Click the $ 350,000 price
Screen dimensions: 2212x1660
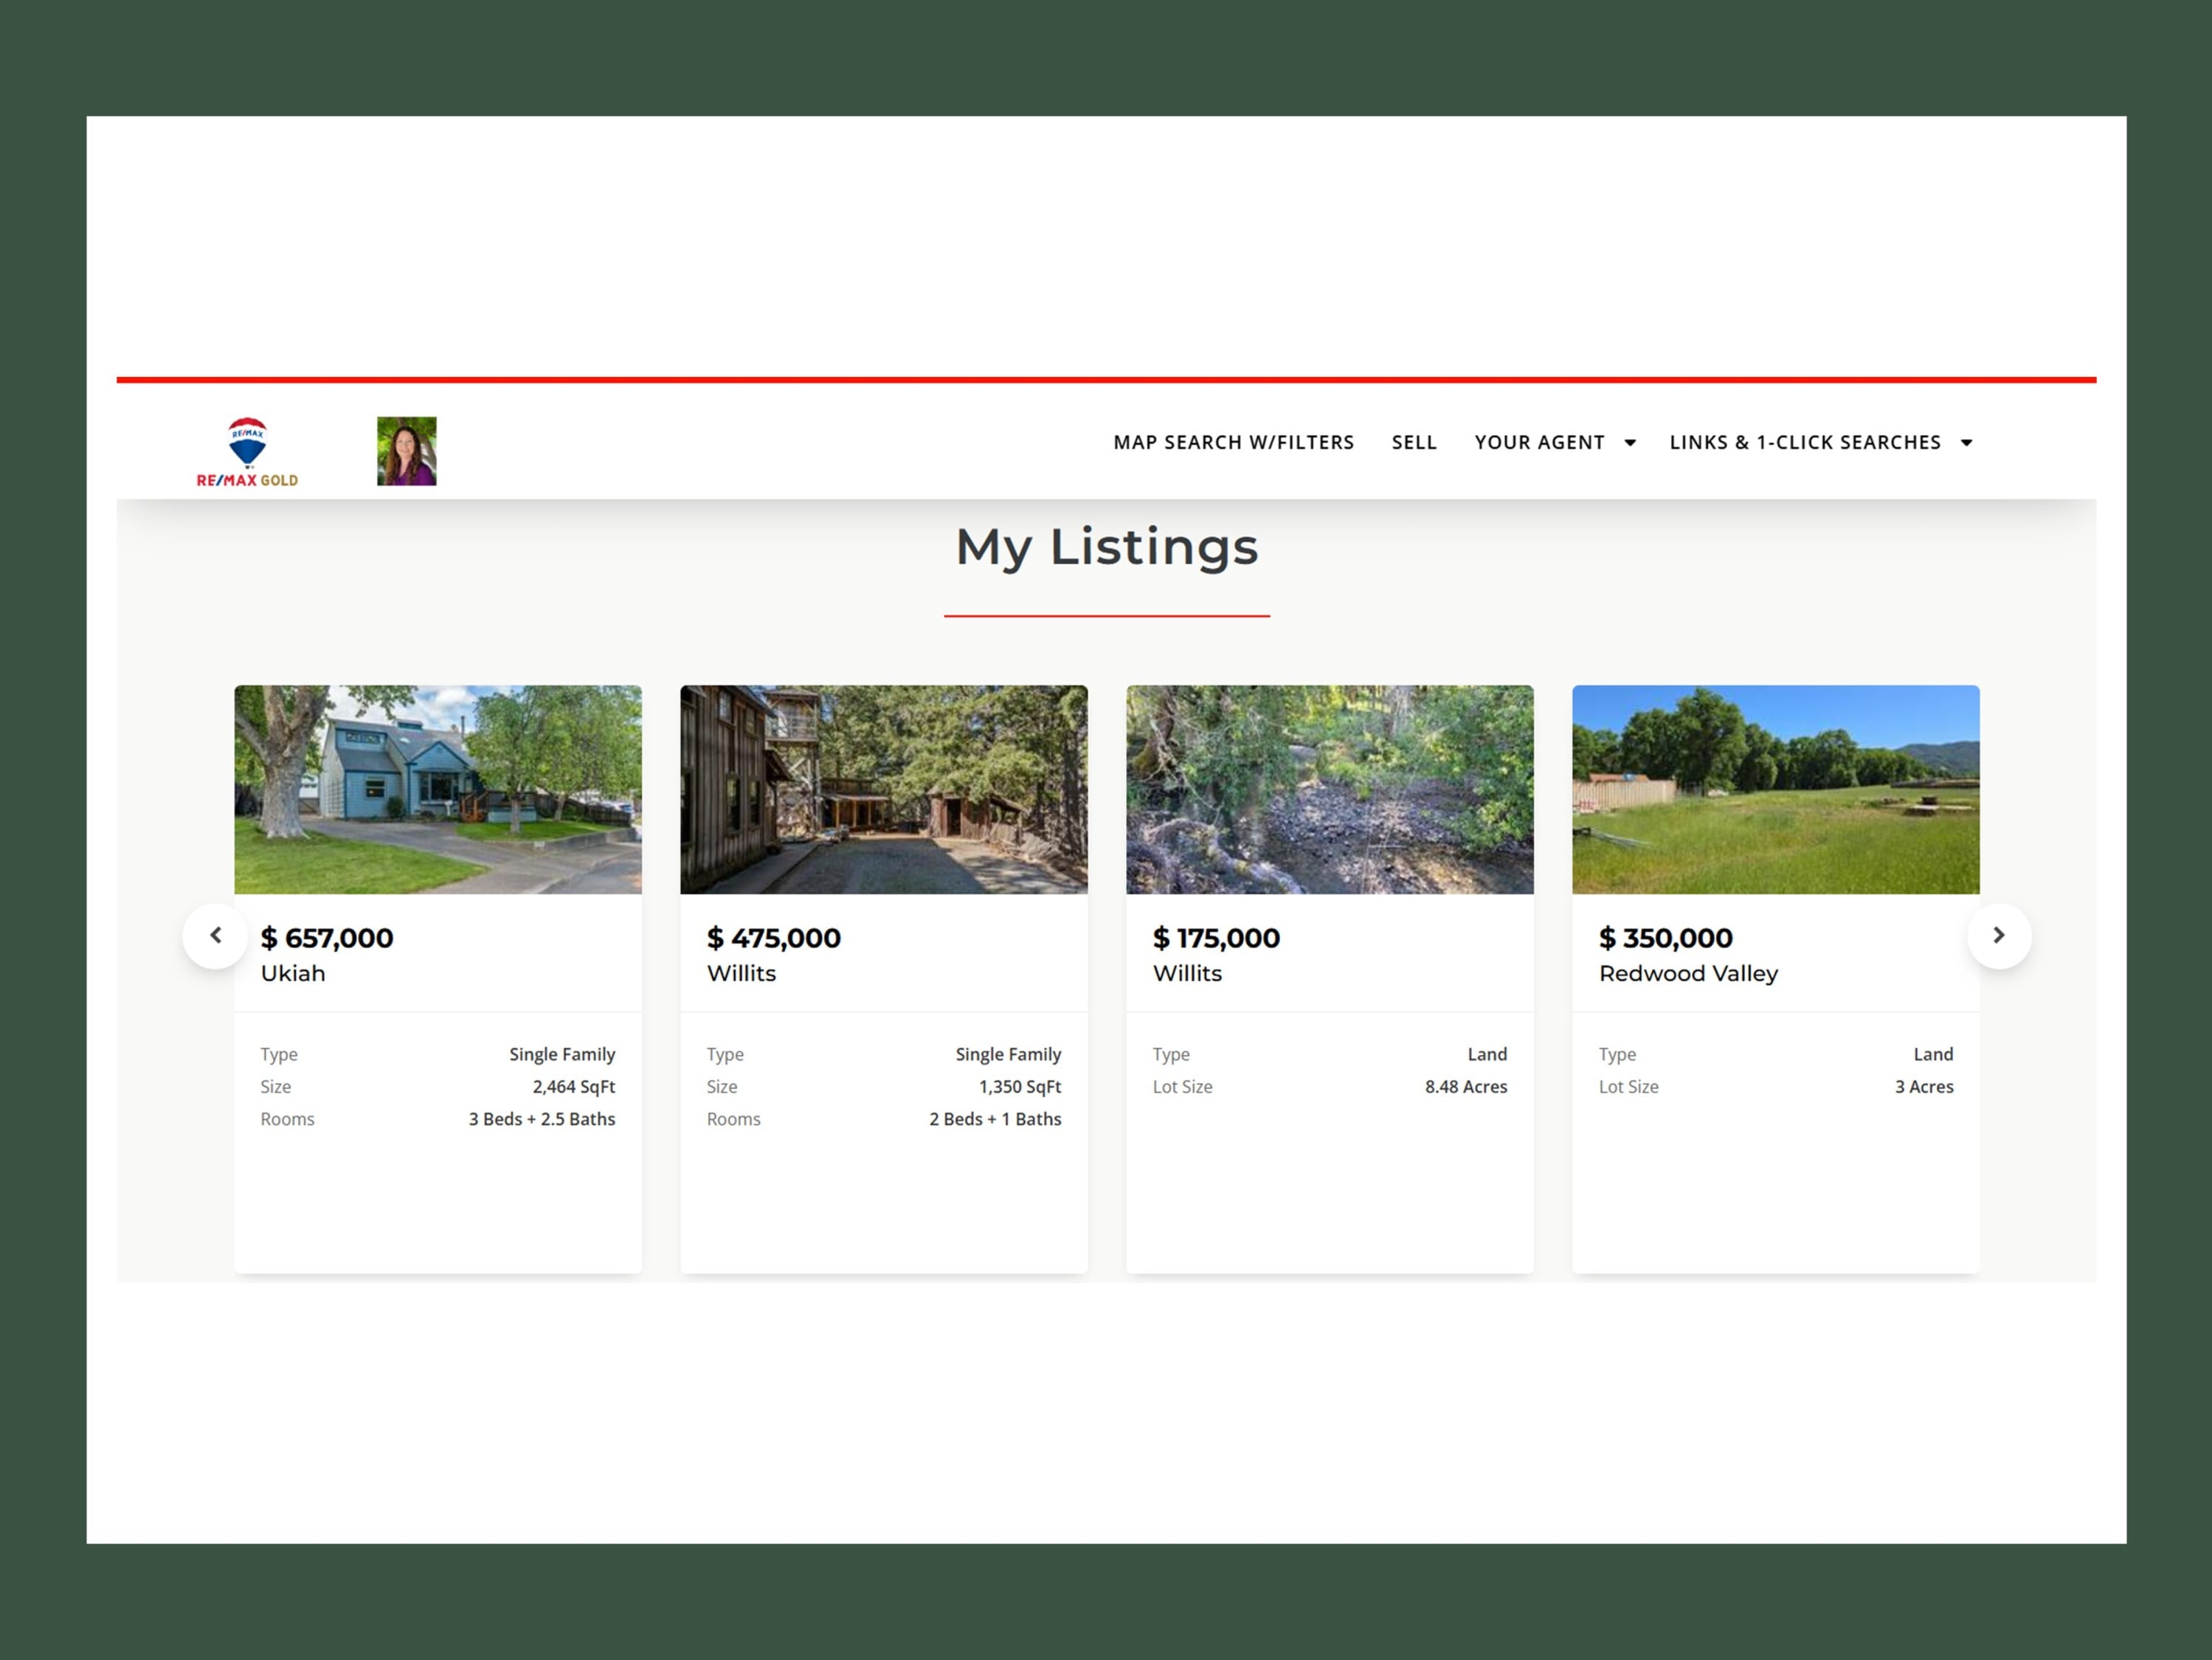[1666, 938]
